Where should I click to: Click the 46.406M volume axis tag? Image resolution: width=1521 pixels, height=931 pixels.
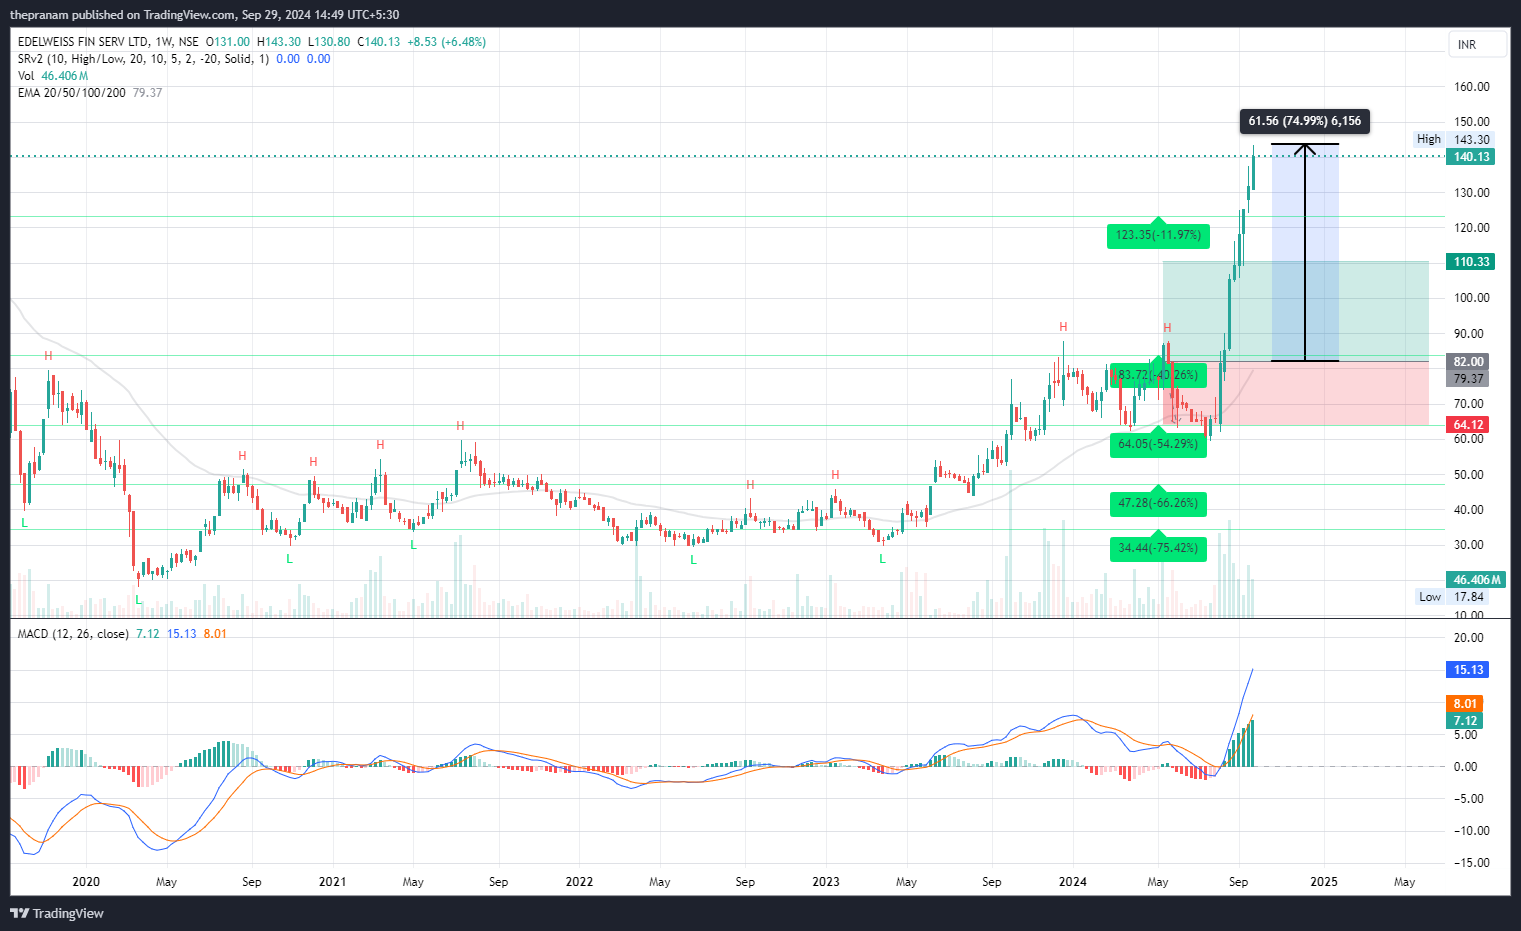(1476, 580)
